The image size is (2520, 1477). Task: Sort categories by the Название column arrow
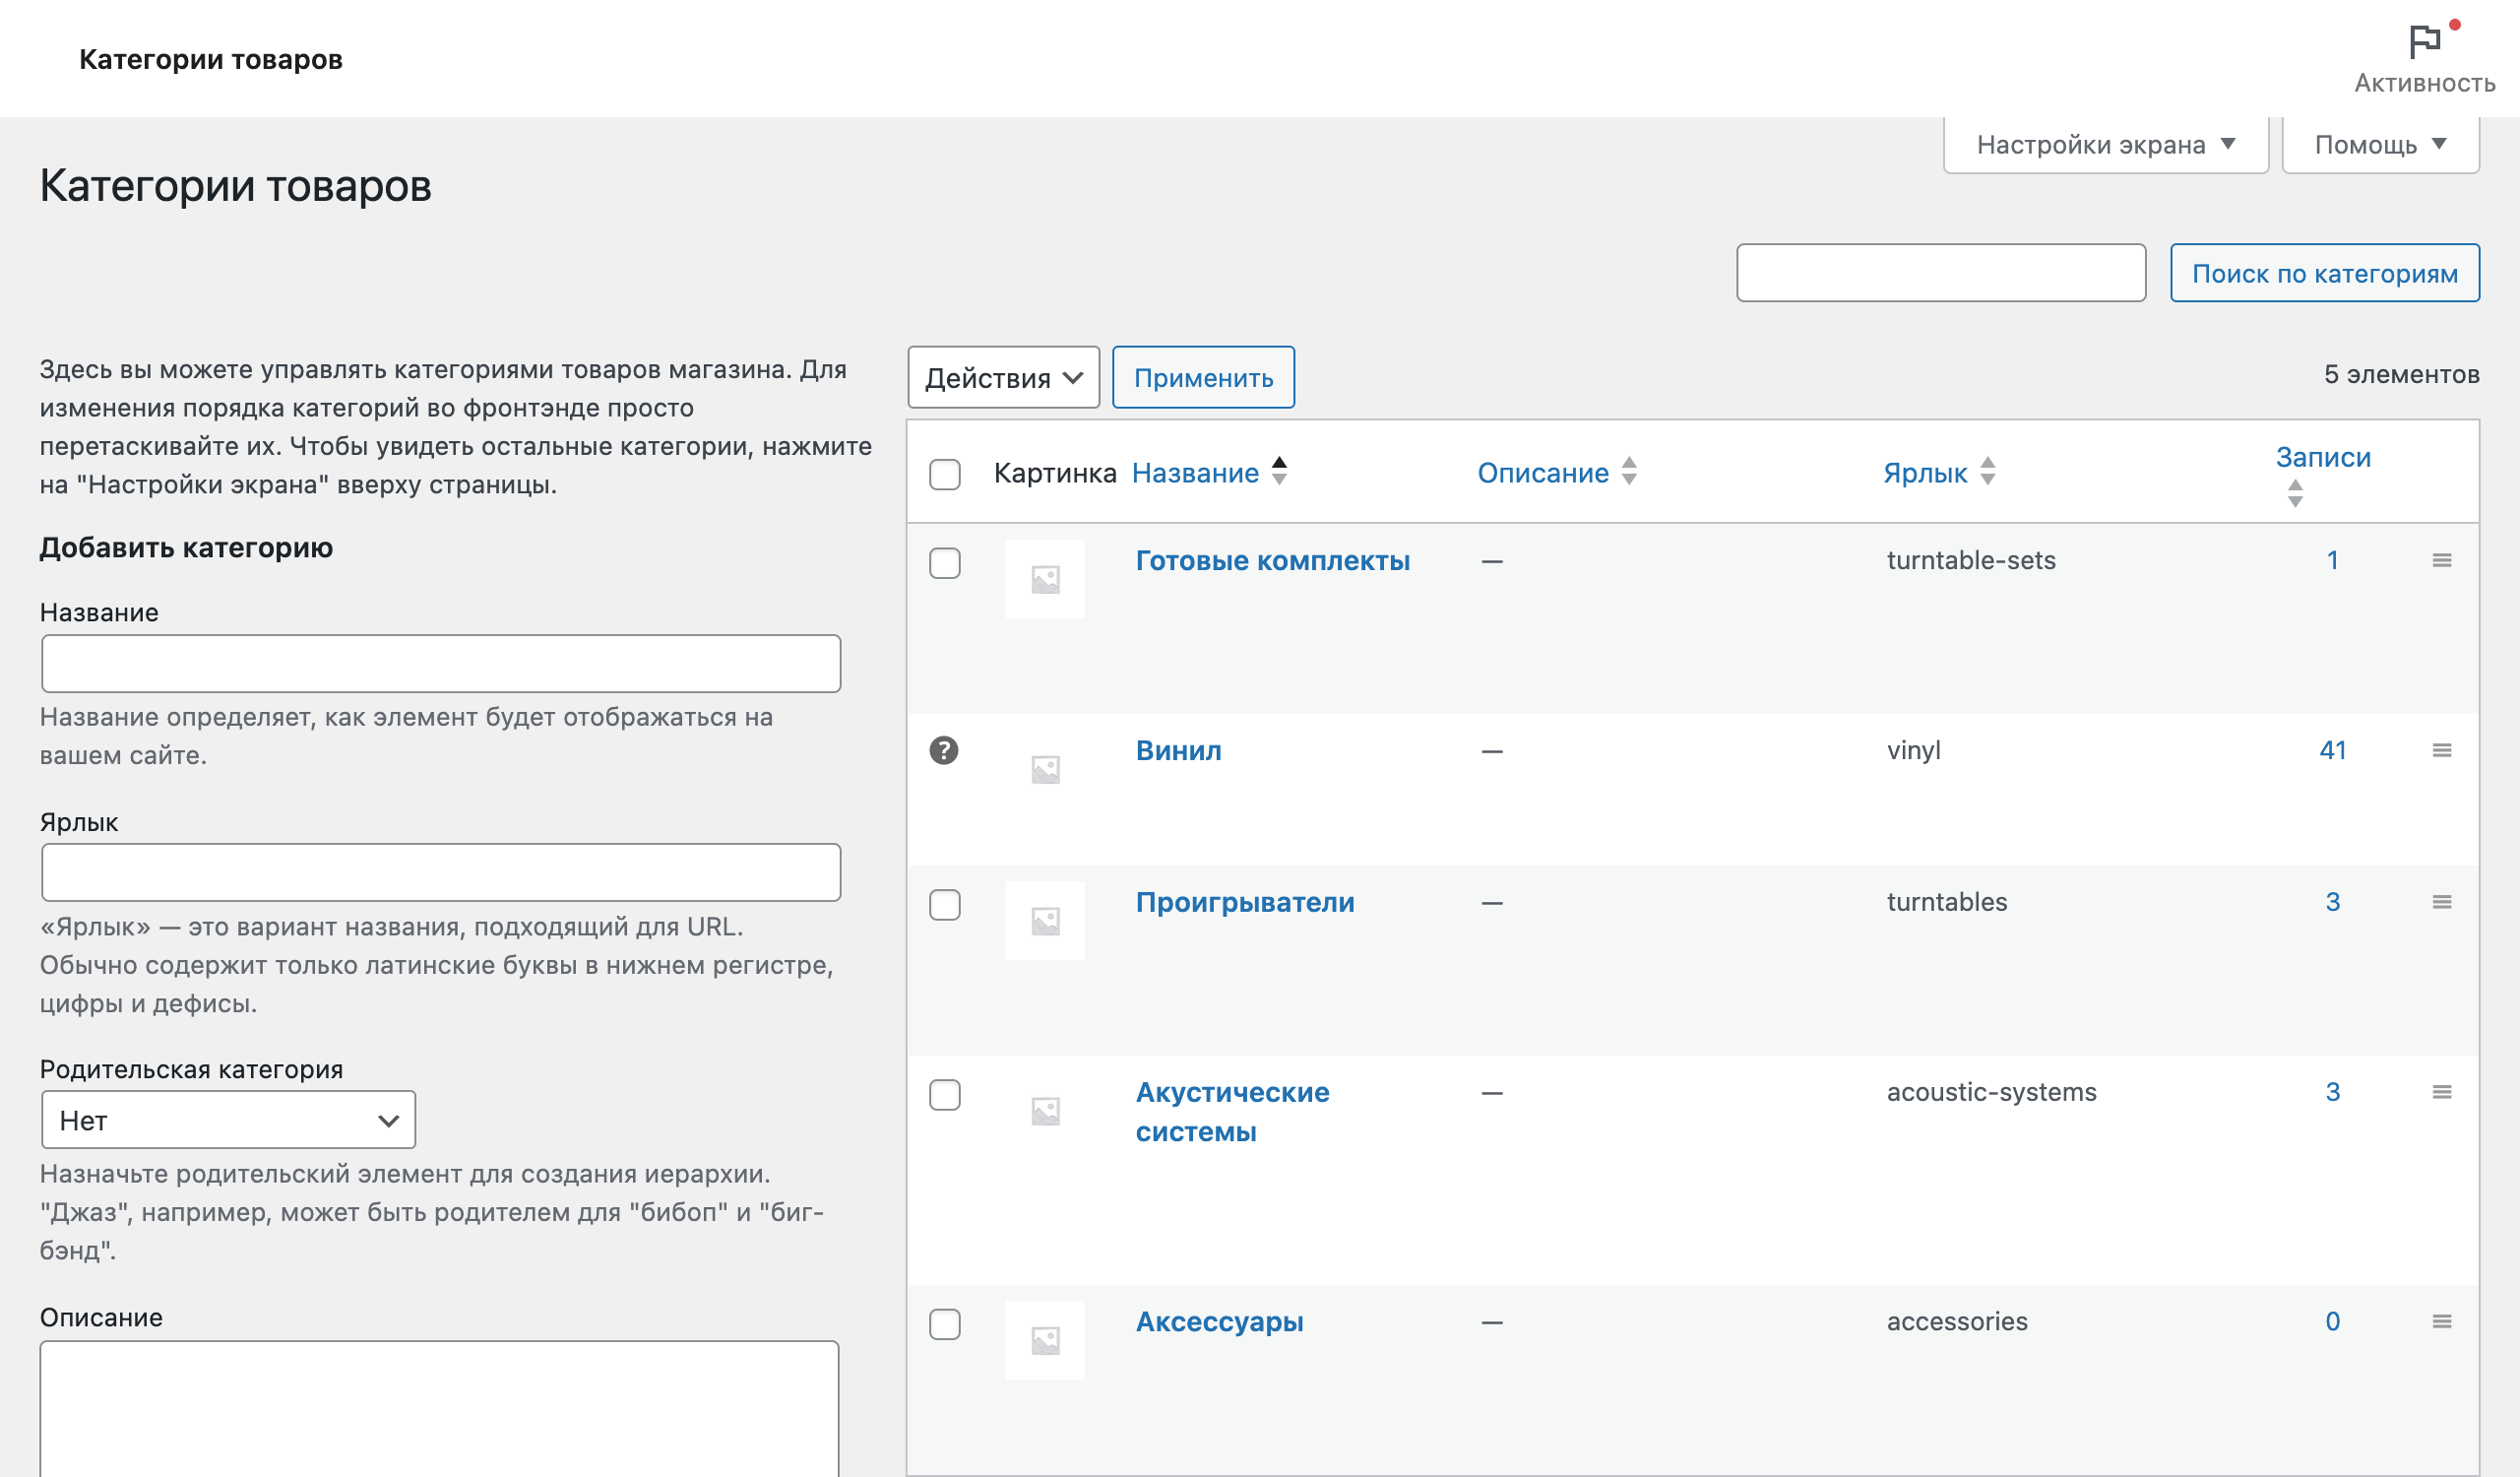pyautogui.click(x=1279, y=472)
